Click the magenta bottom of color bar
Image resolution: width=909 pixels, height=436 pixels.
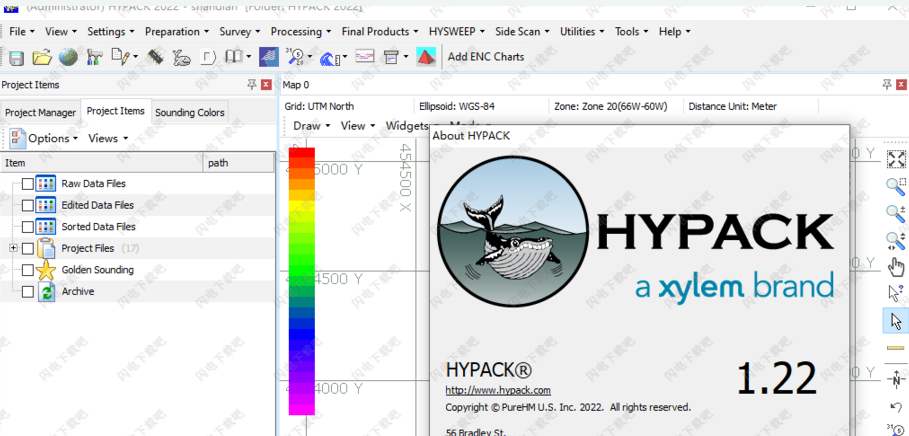[301, 409]
